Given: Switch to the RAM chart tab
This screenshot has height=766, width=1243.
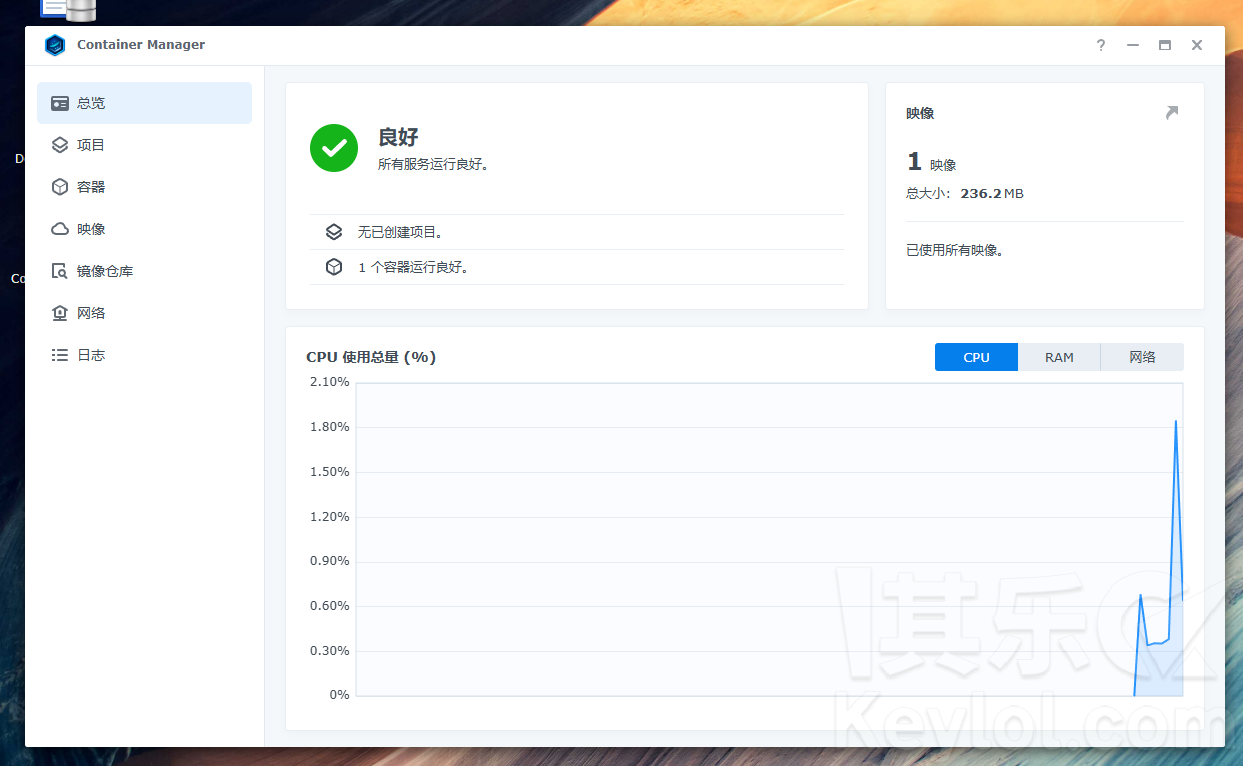Looking at the screenshot, I should 1059,357.
